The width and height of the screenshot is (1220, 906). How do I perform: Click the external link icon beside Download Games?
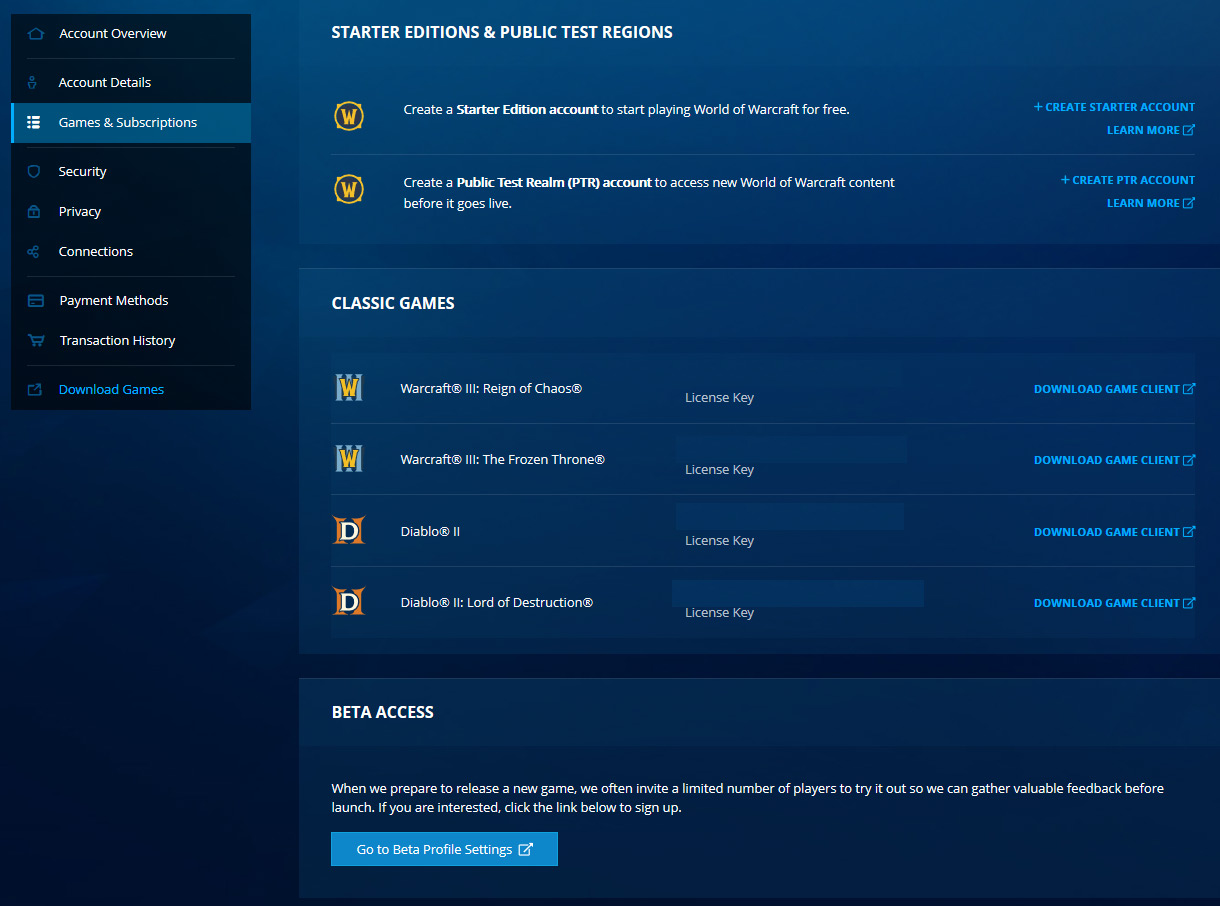click(35, 390)
